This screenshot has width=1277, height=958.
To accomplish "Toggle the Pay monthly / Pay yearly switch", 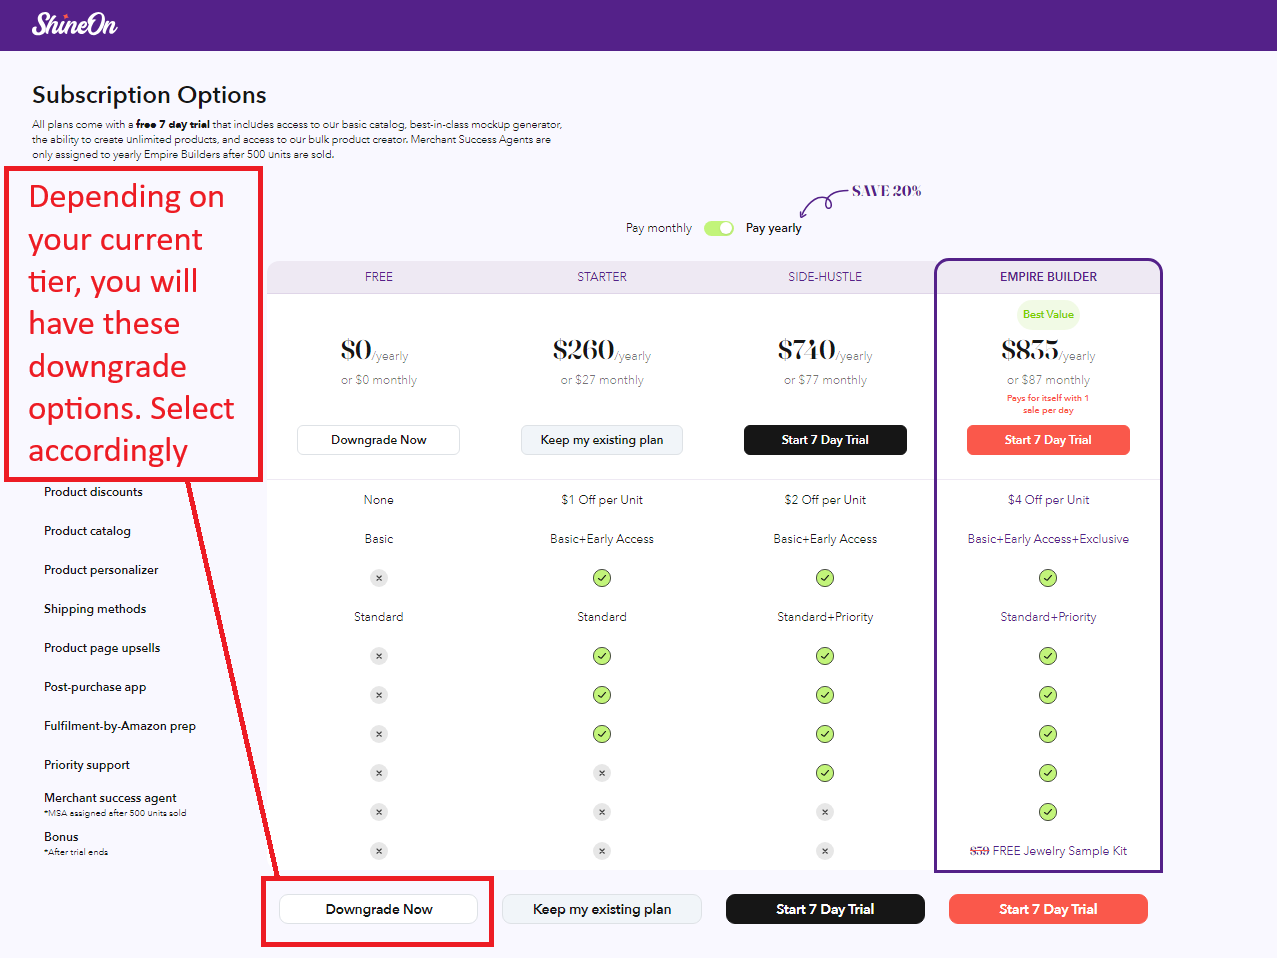I will 719,228.
